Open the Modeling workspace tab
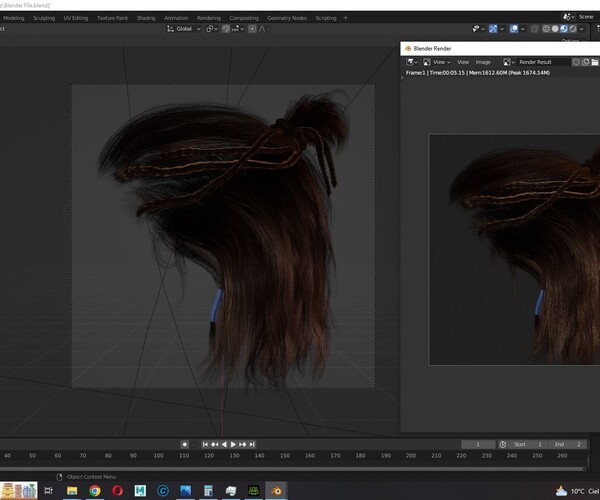 (14, 18)
